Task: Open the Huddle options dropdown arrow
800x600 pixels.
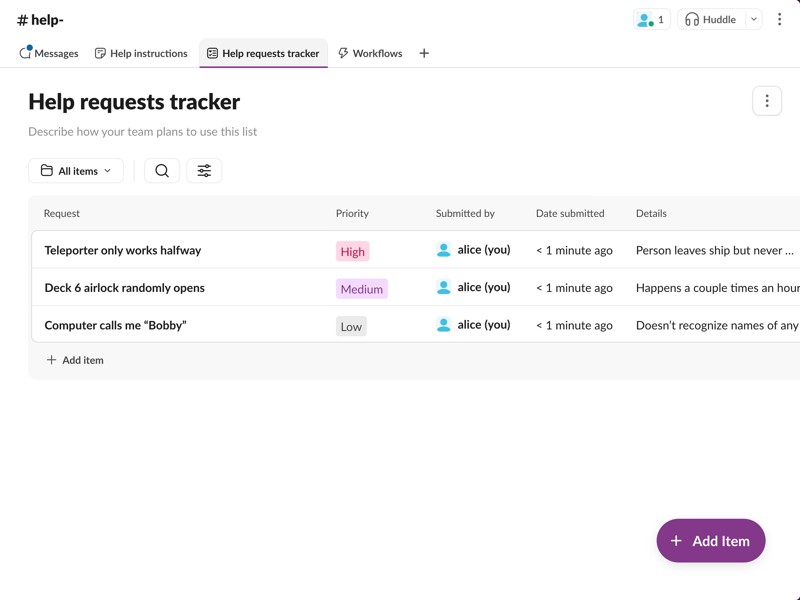Action: click(x=754, y=19)
